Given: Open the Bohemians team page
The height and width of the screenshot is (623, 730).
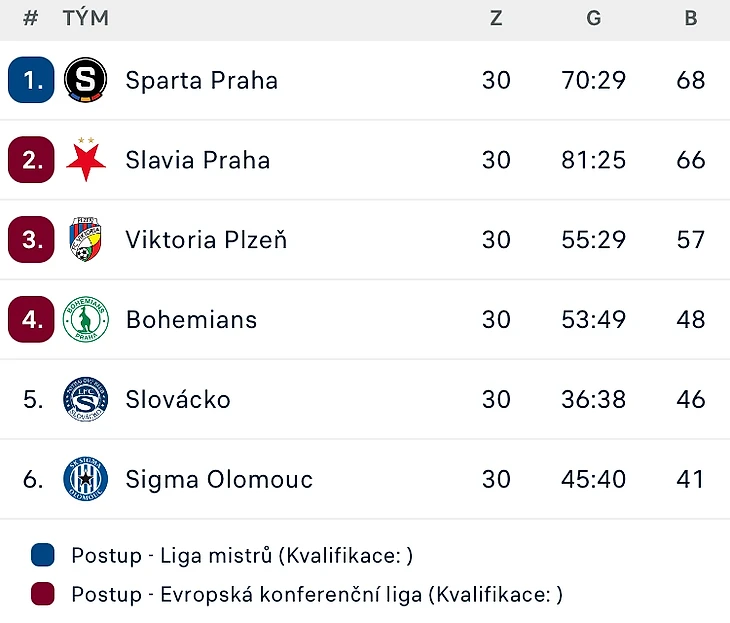Looking at the screenshot, I should 191,320.
